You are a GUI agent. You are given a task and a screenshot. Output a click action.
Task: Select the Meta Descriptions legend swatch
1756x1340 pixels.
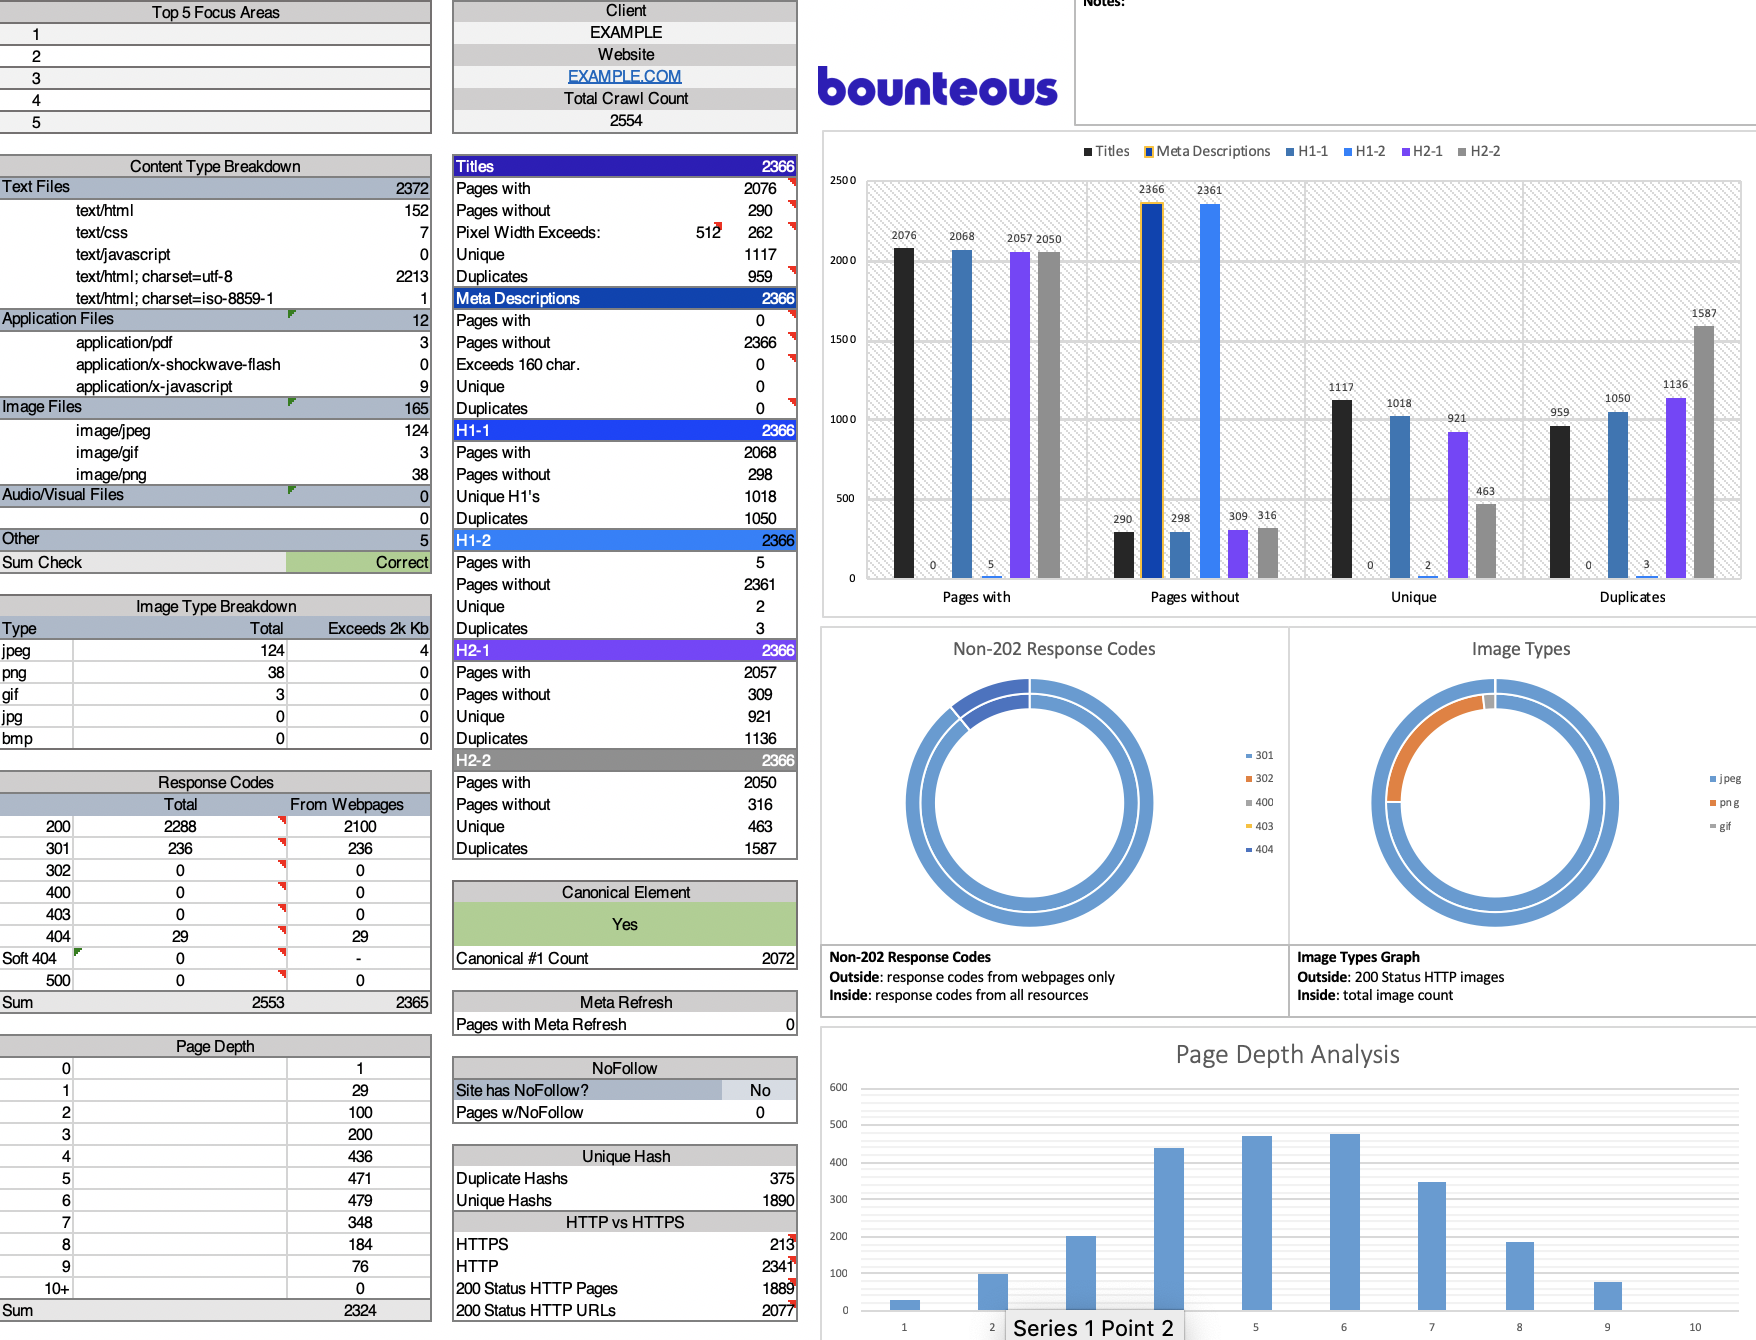(1149, 152)
